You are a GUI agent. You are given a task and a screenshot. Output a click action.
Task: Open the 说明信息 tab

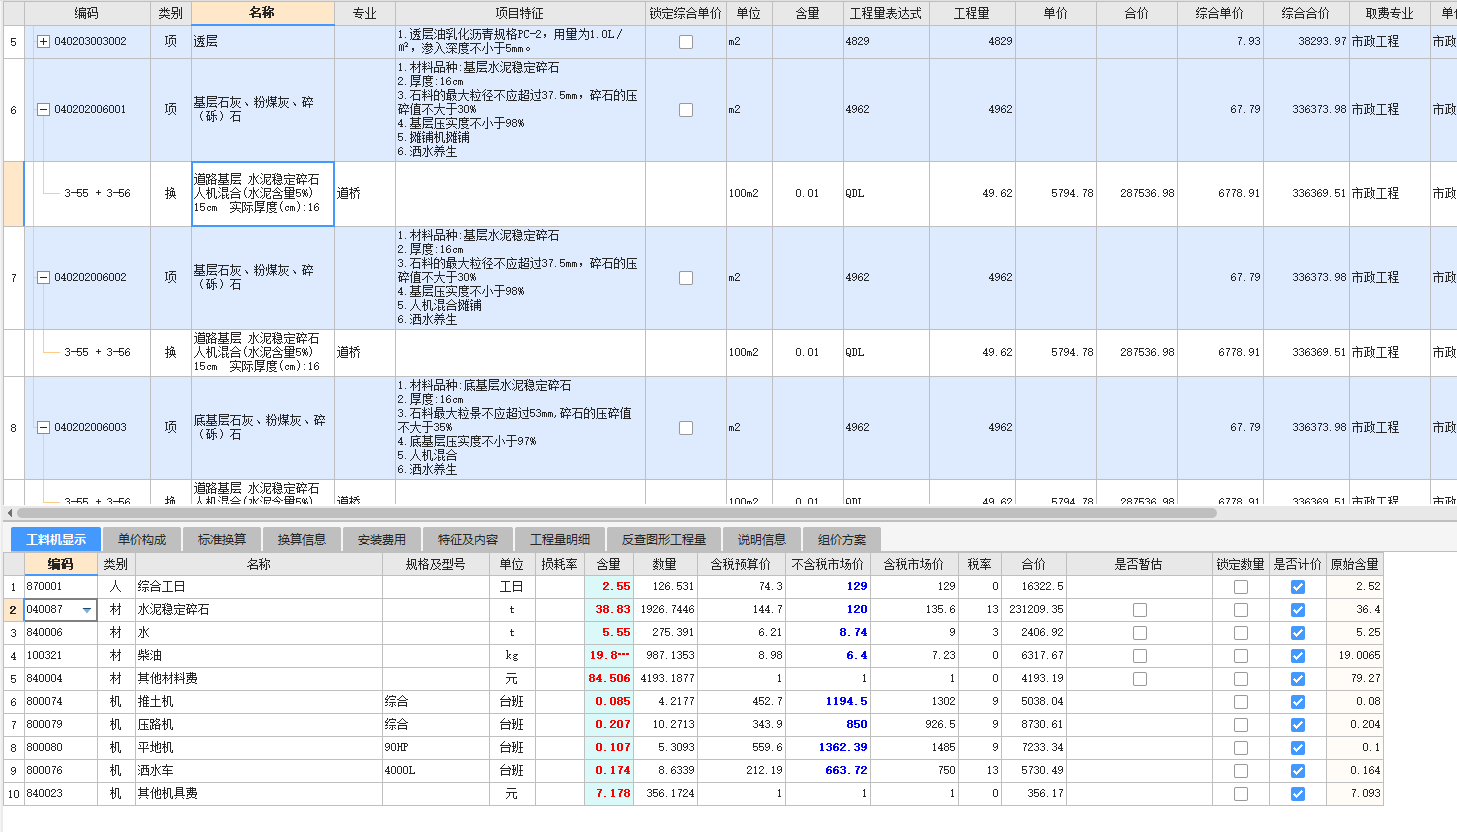click(x=762, y=540)
